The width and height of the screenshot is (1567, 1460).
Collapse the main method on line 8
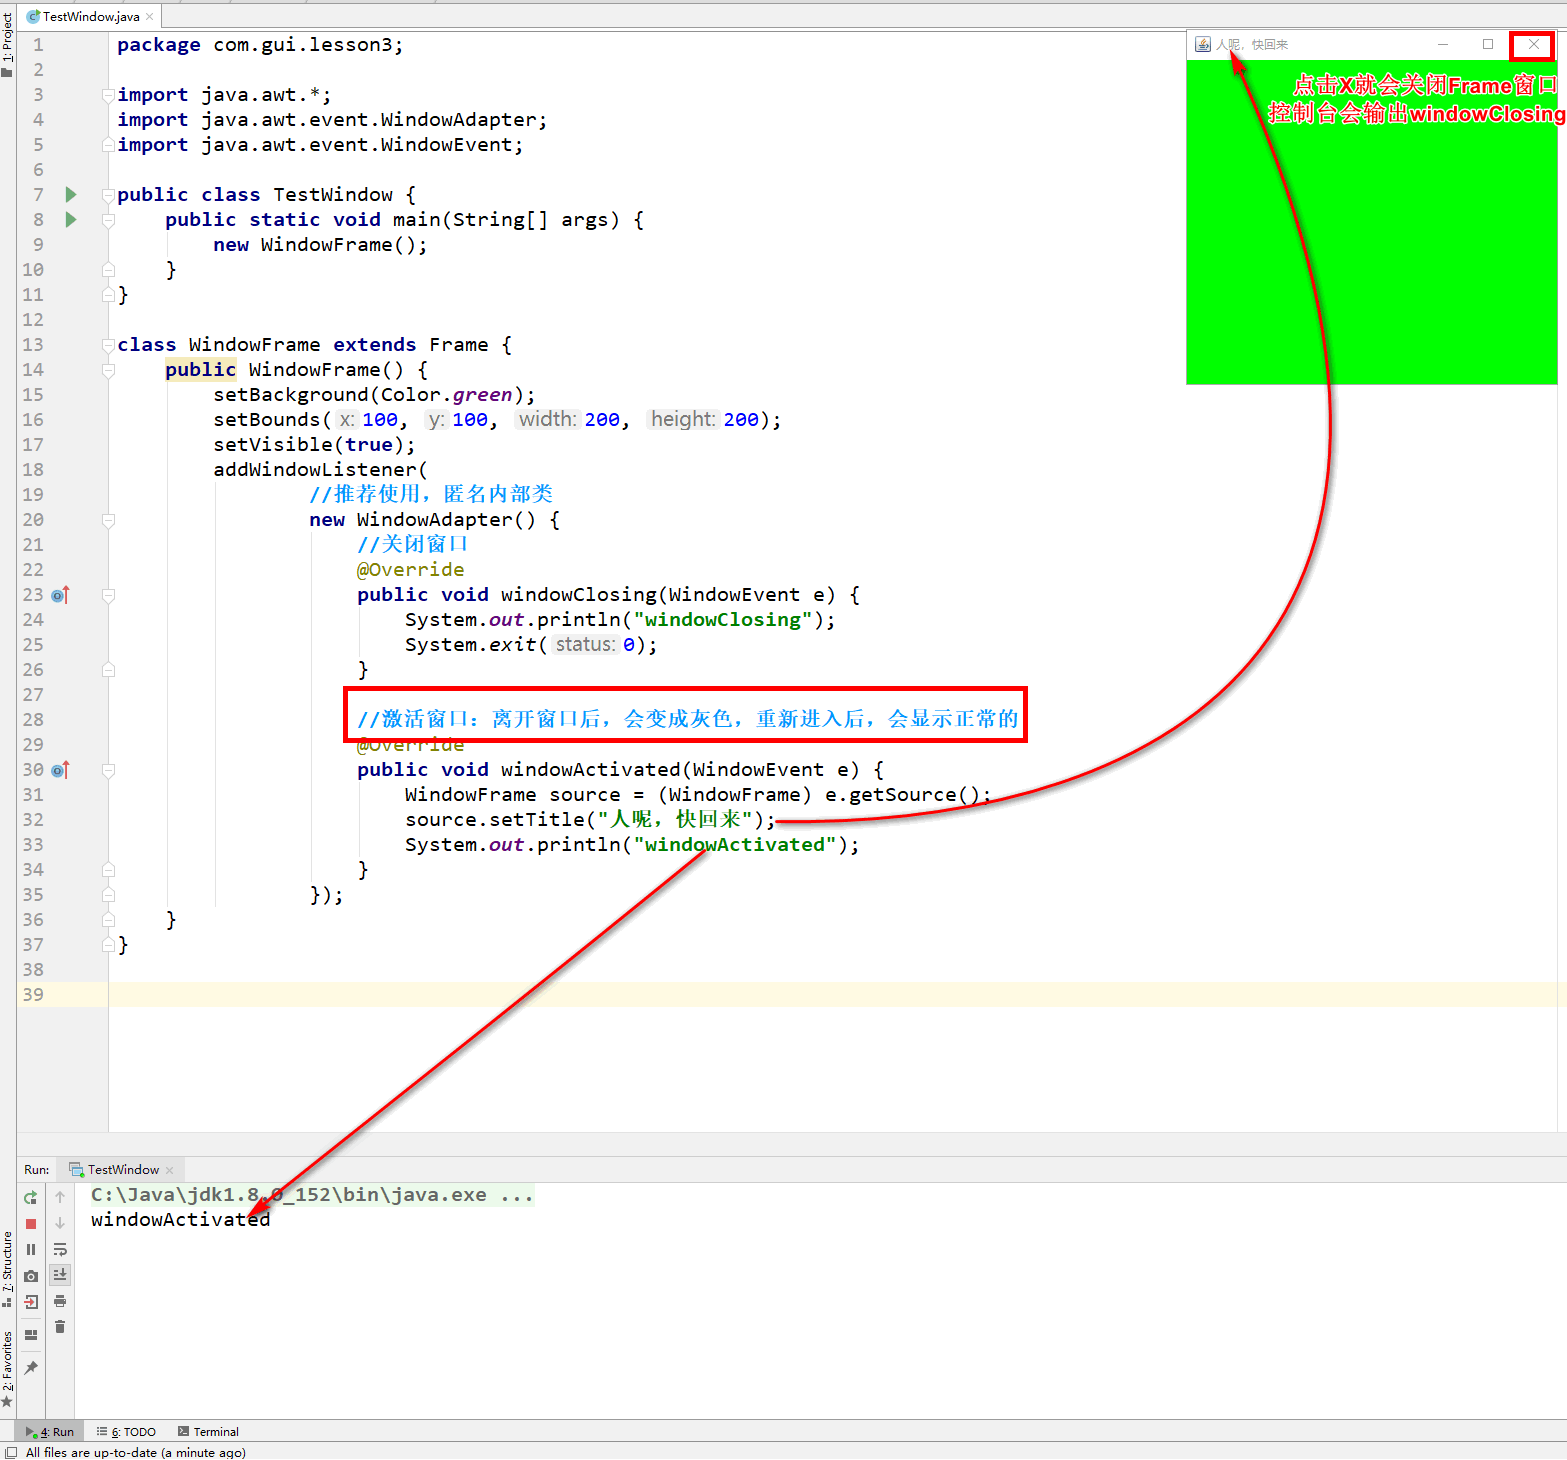[x=108, y=220]
